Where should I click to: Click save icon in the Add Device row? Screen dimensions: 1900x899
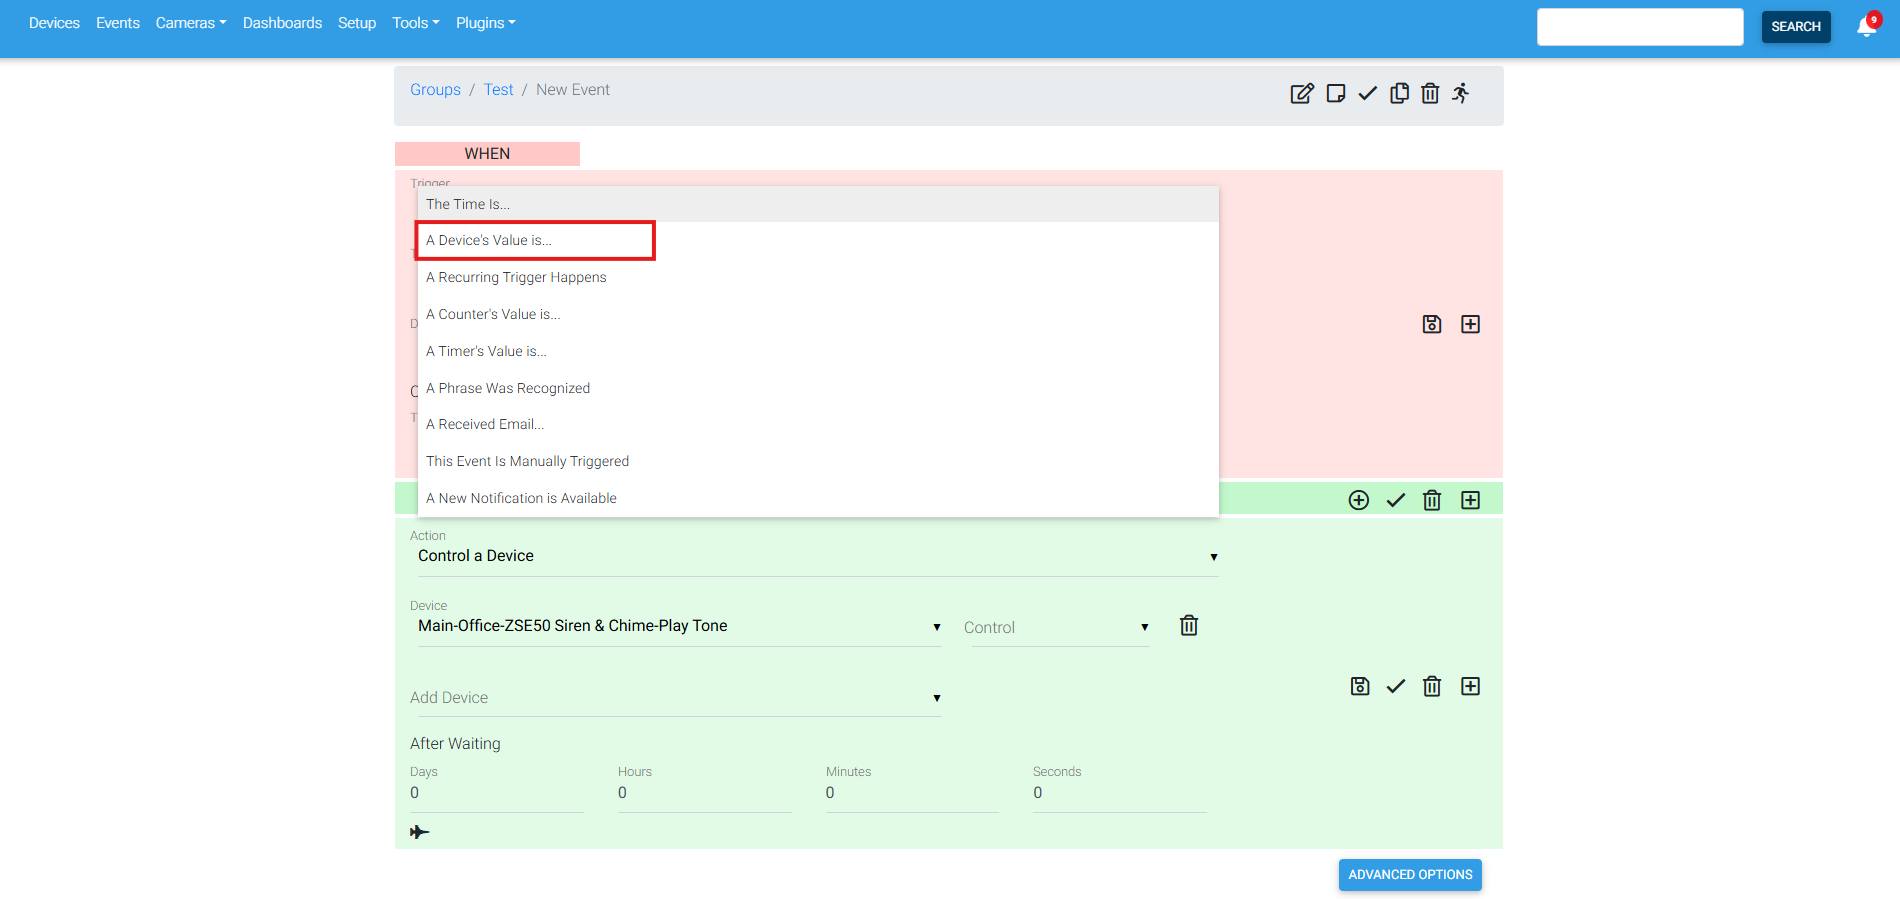point(1360,686)
